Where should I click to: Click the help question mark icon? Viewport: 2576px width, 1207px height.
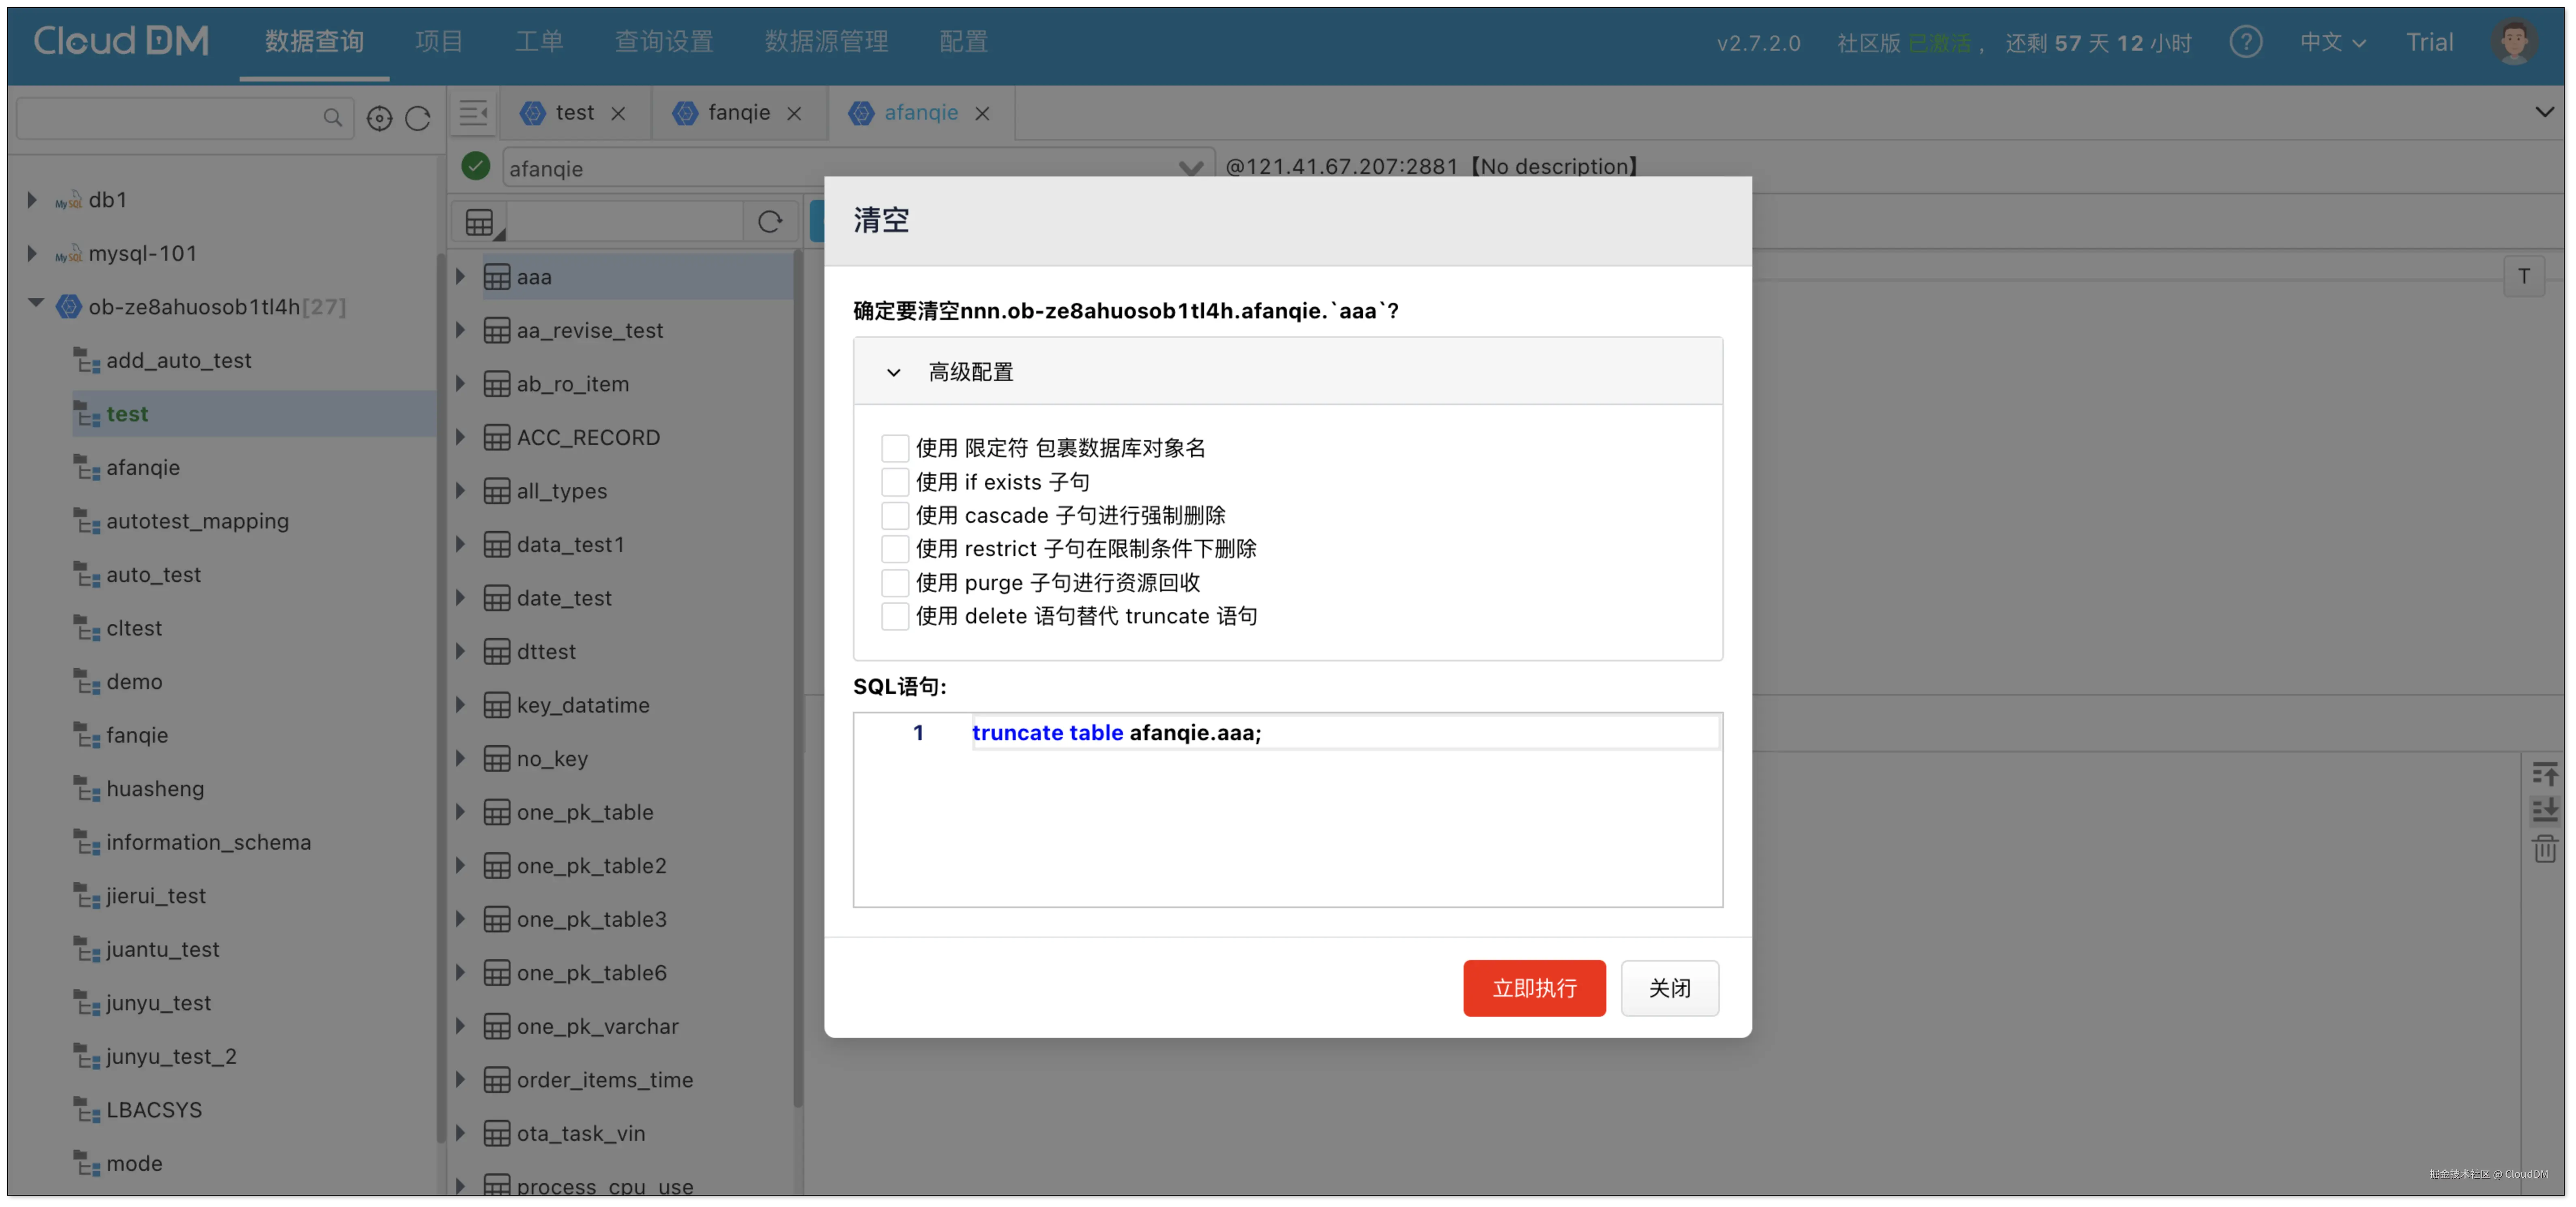[x=2245, y=42]
